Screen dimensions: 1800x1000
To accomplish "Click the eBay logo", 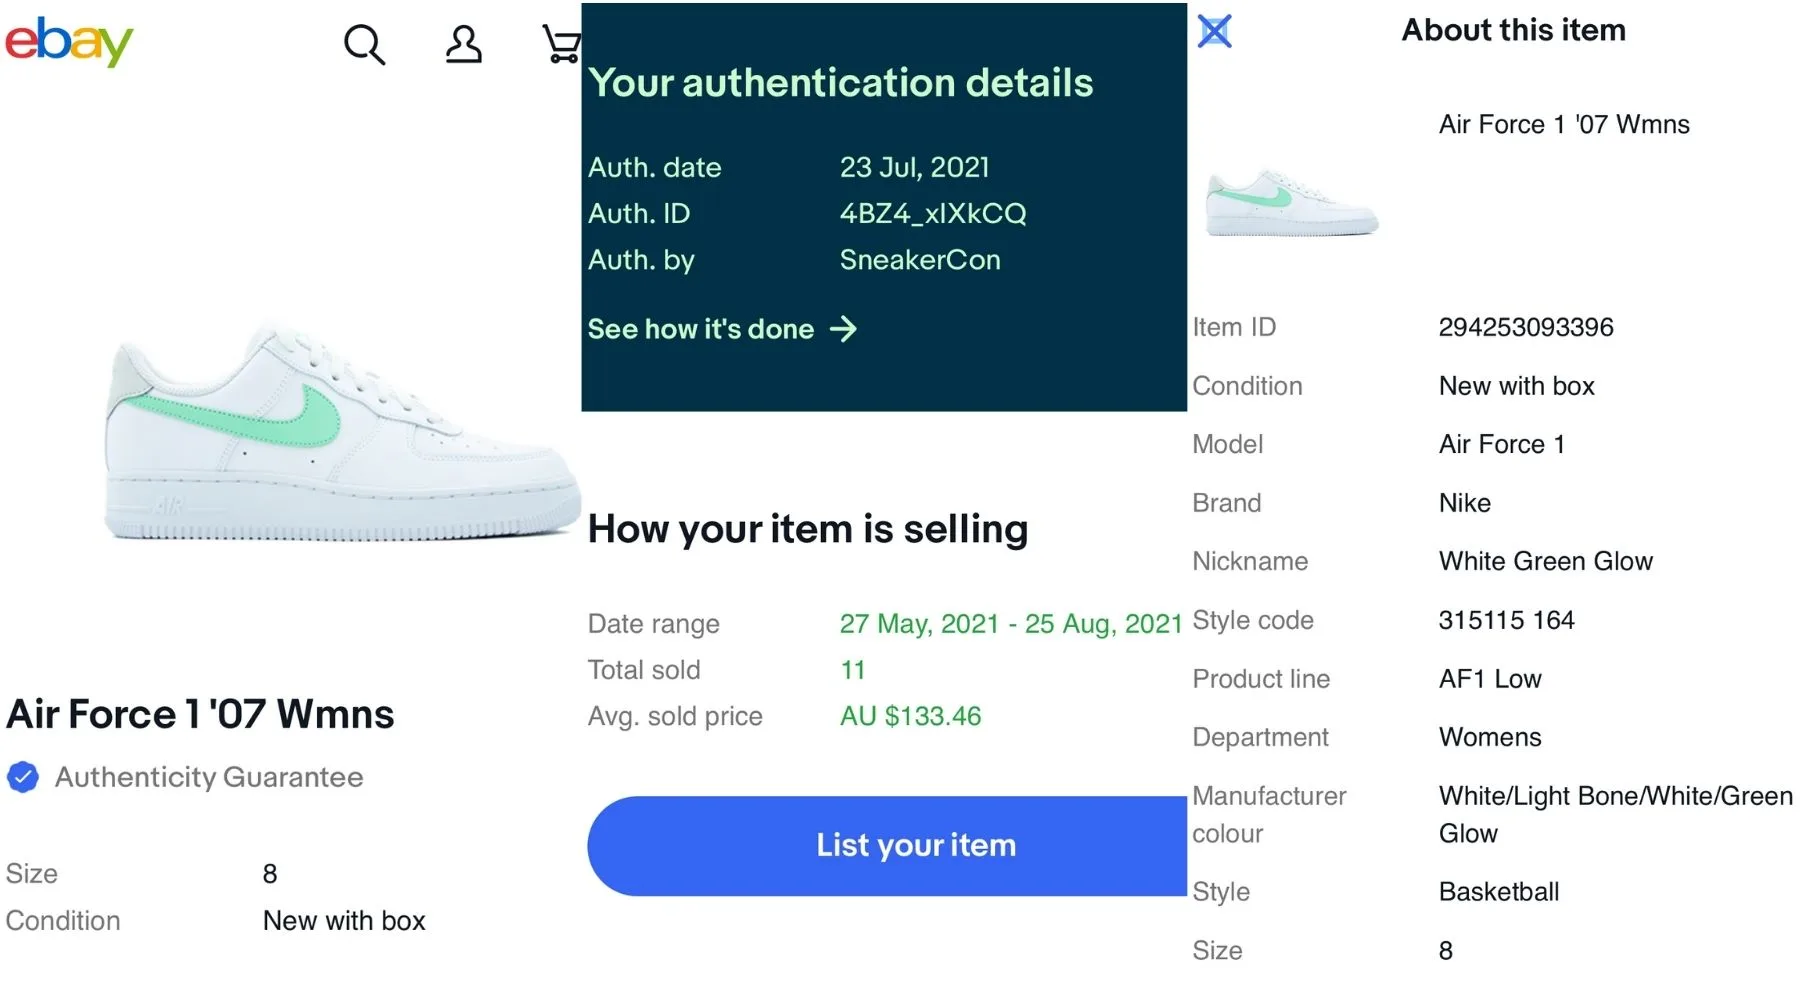I will click(x=69, y=42).
